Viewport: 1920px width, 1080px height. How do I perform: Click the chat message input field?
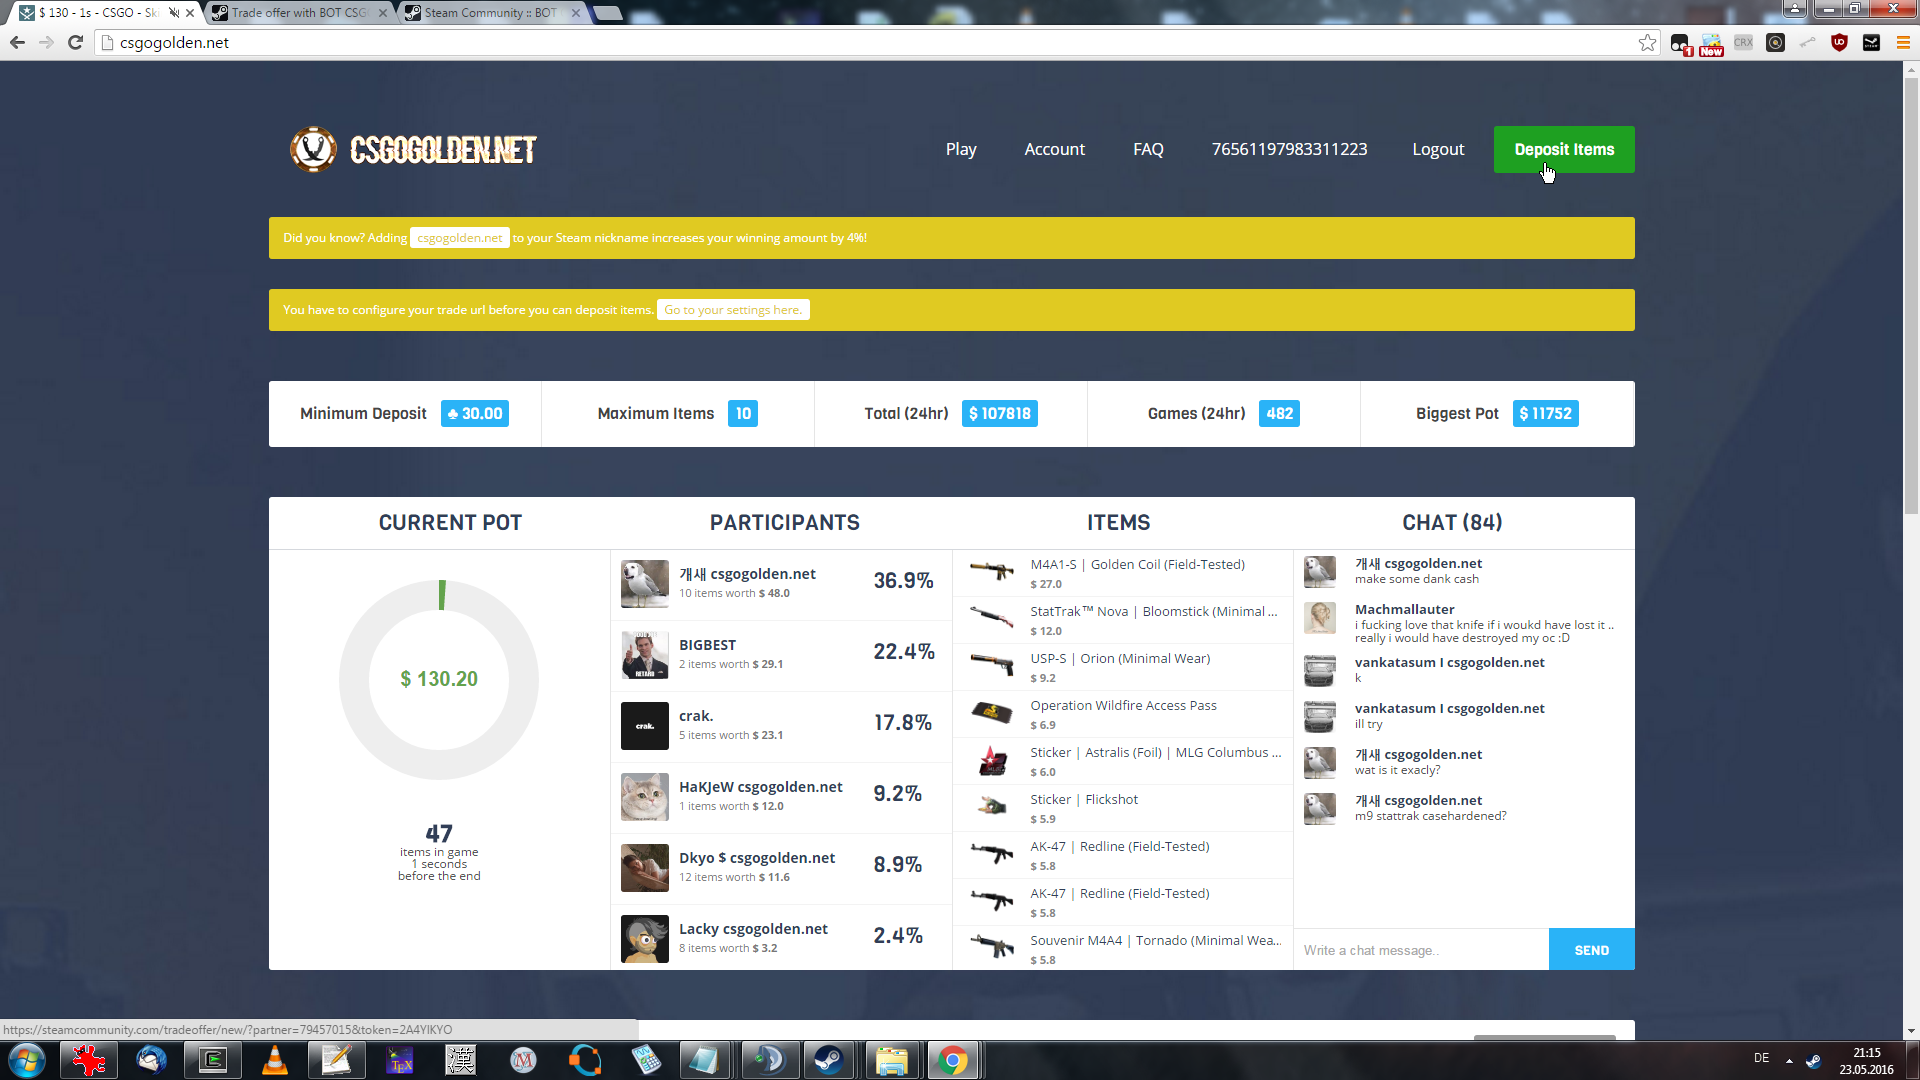(1420, 950)
